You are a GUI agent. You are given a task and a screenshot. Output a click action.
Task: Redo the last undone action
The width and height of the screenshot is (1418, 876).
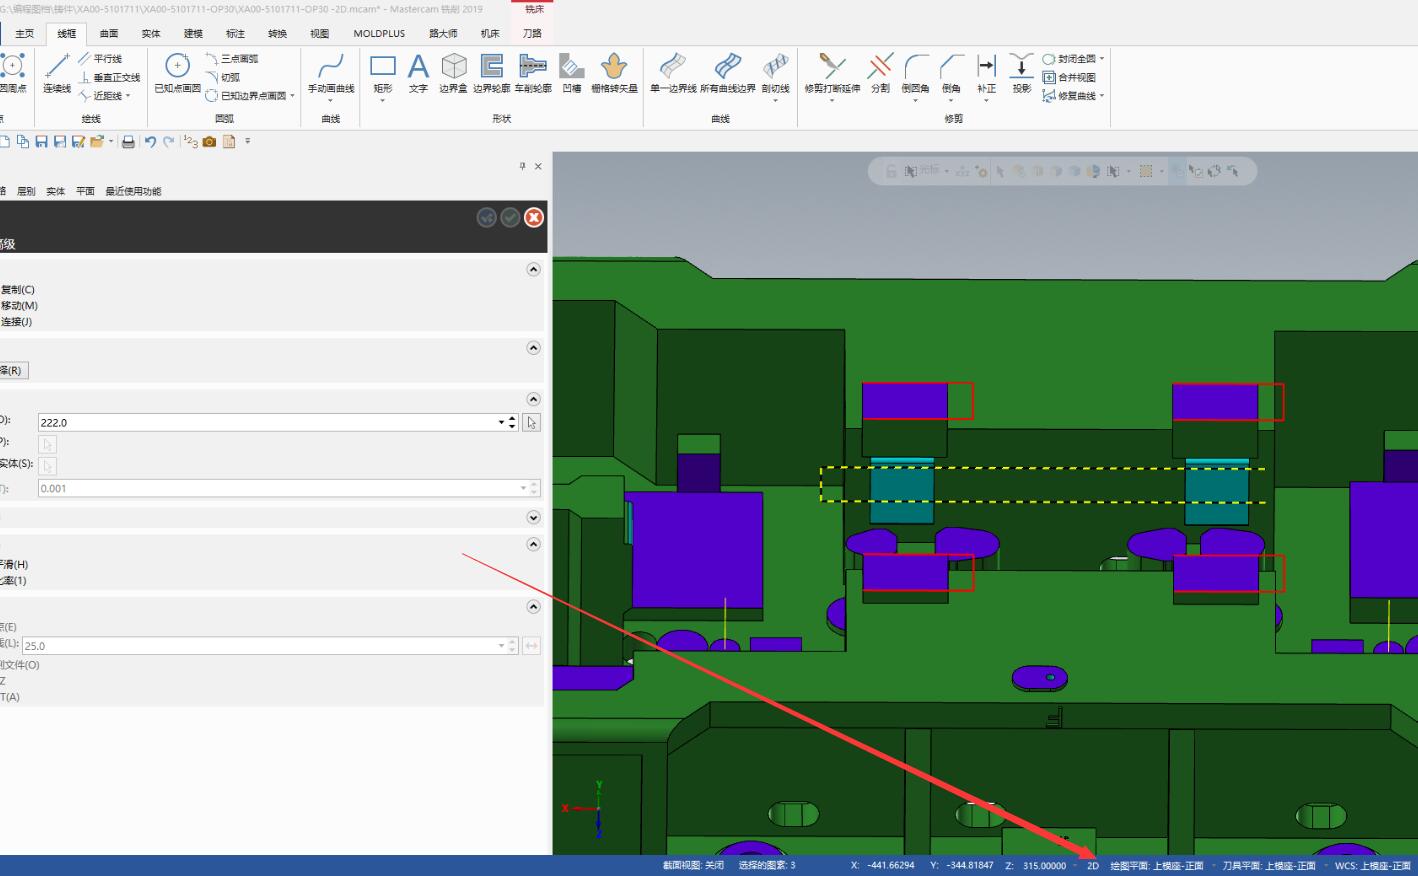(x=169, y=142)
